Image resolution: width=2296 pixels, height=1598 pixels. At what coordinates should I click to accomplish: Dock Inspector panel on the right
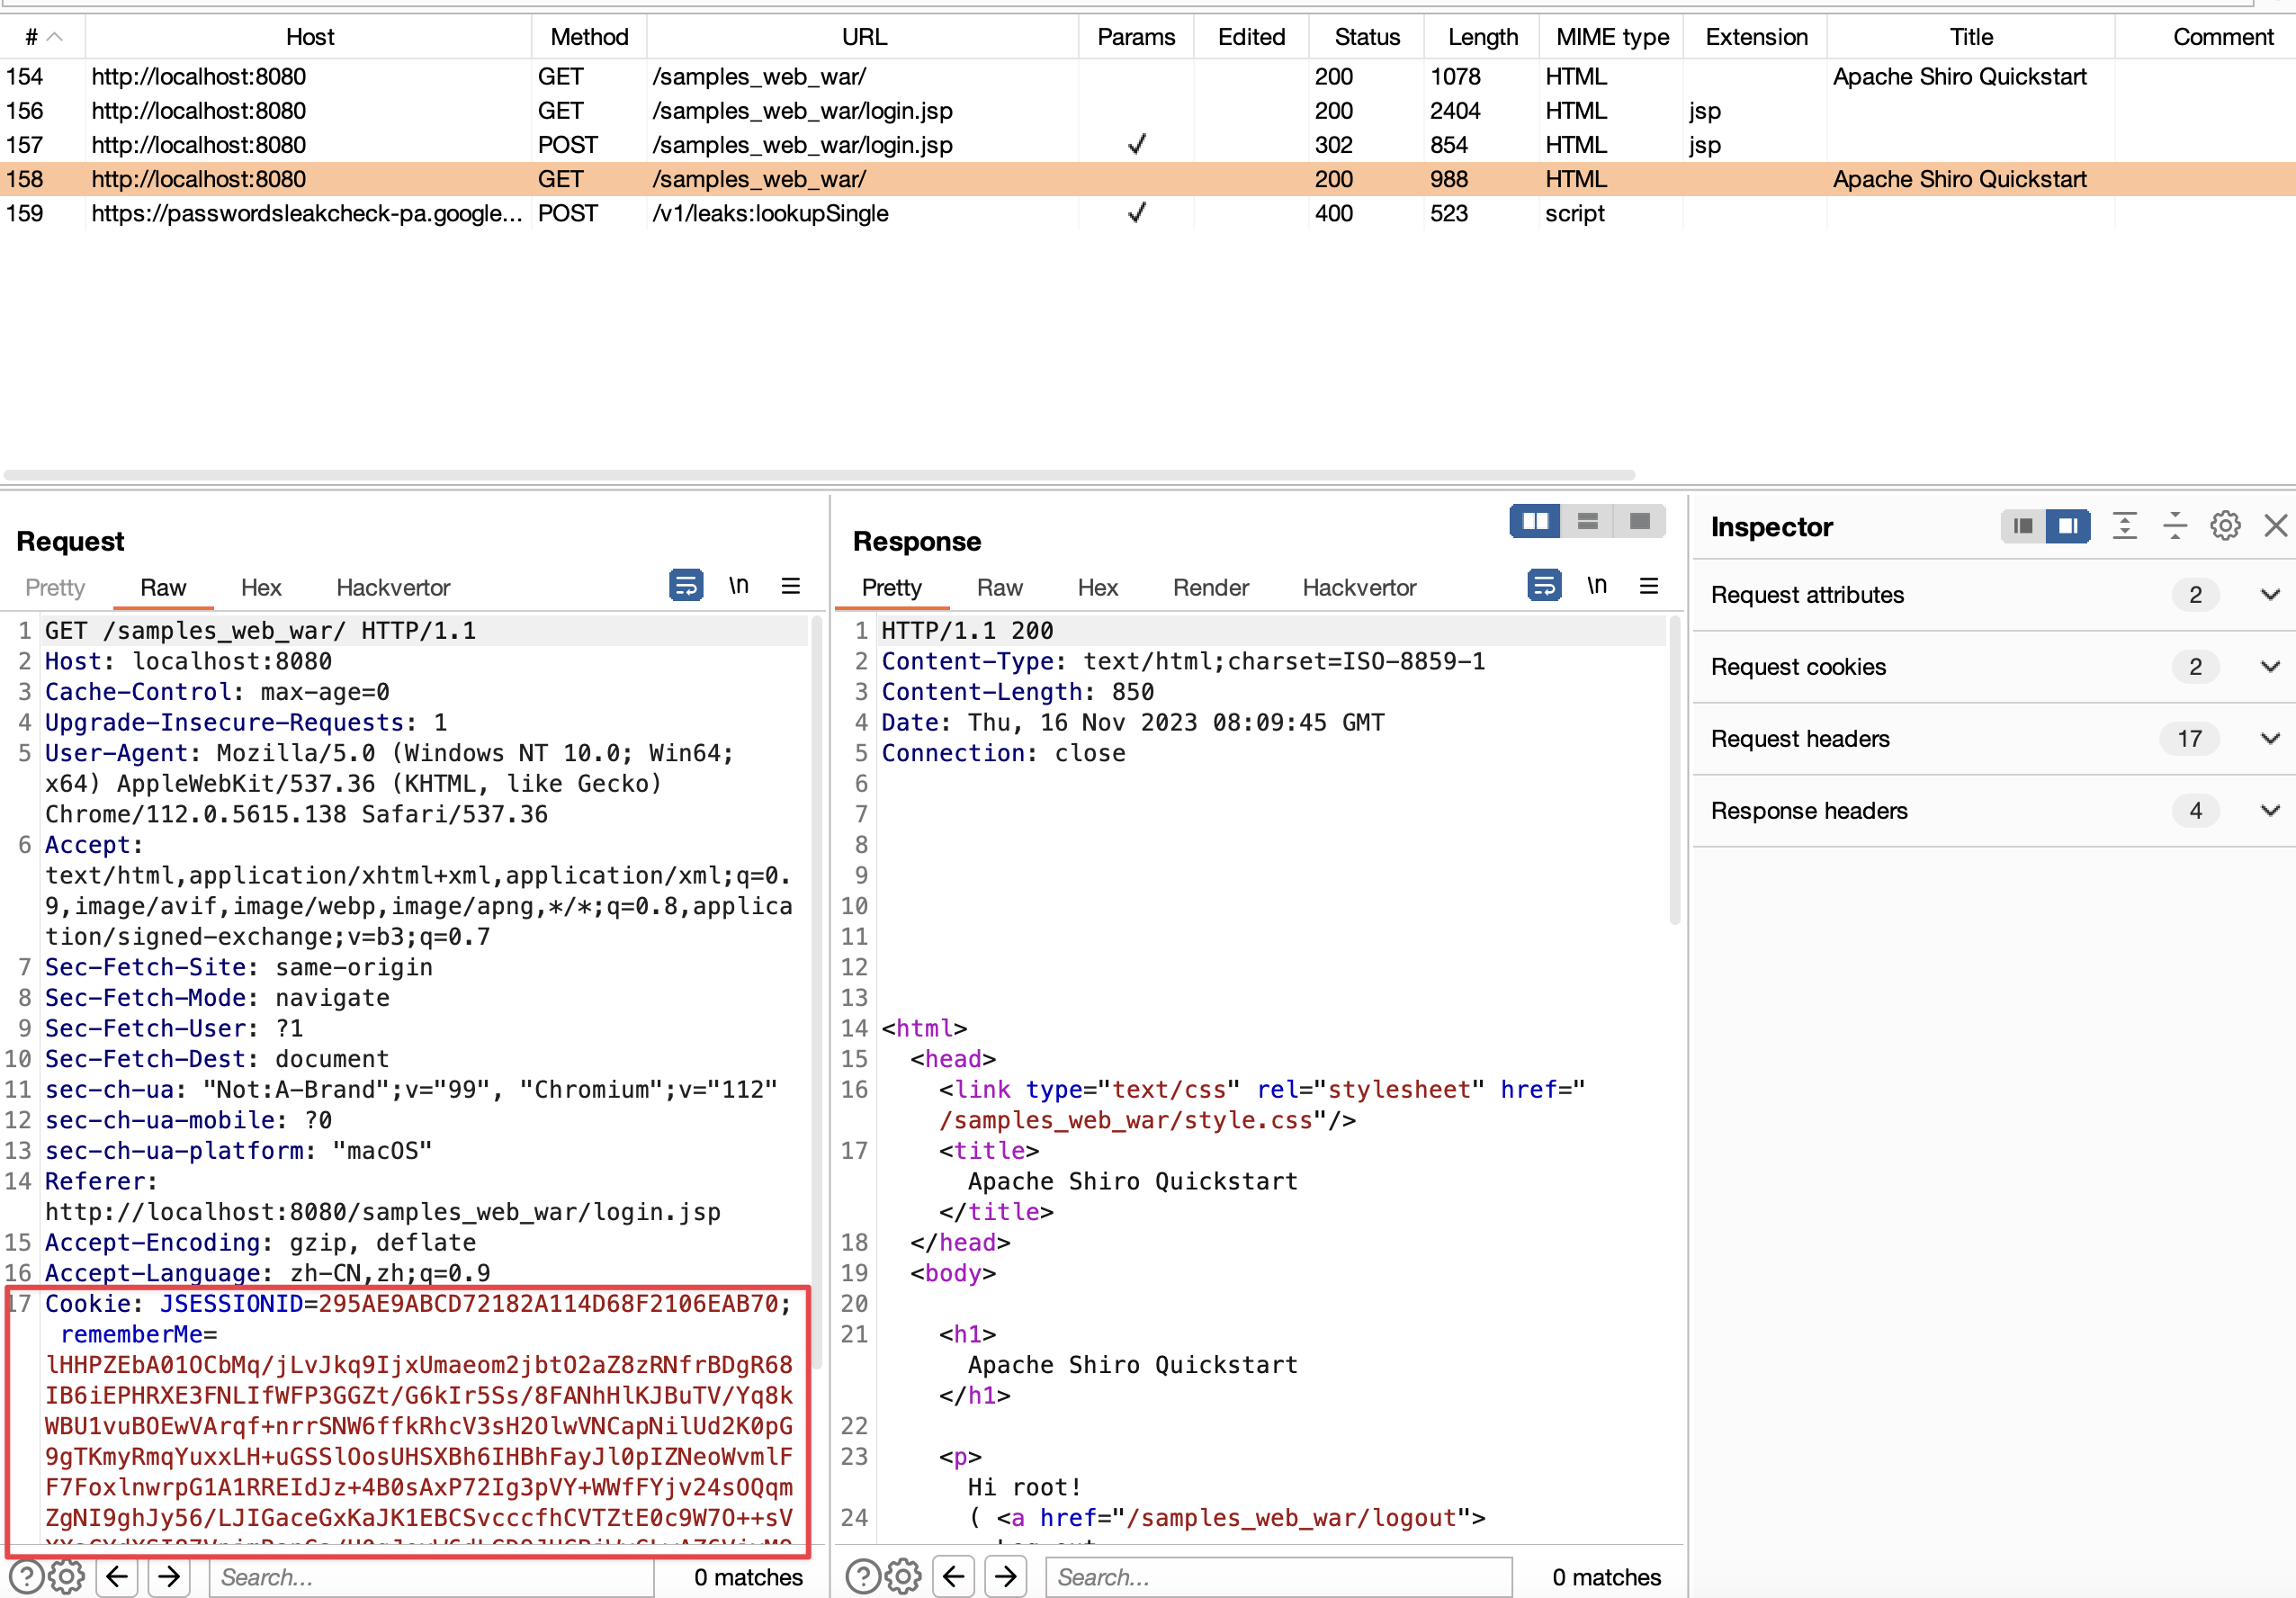tap(2068, 526)
